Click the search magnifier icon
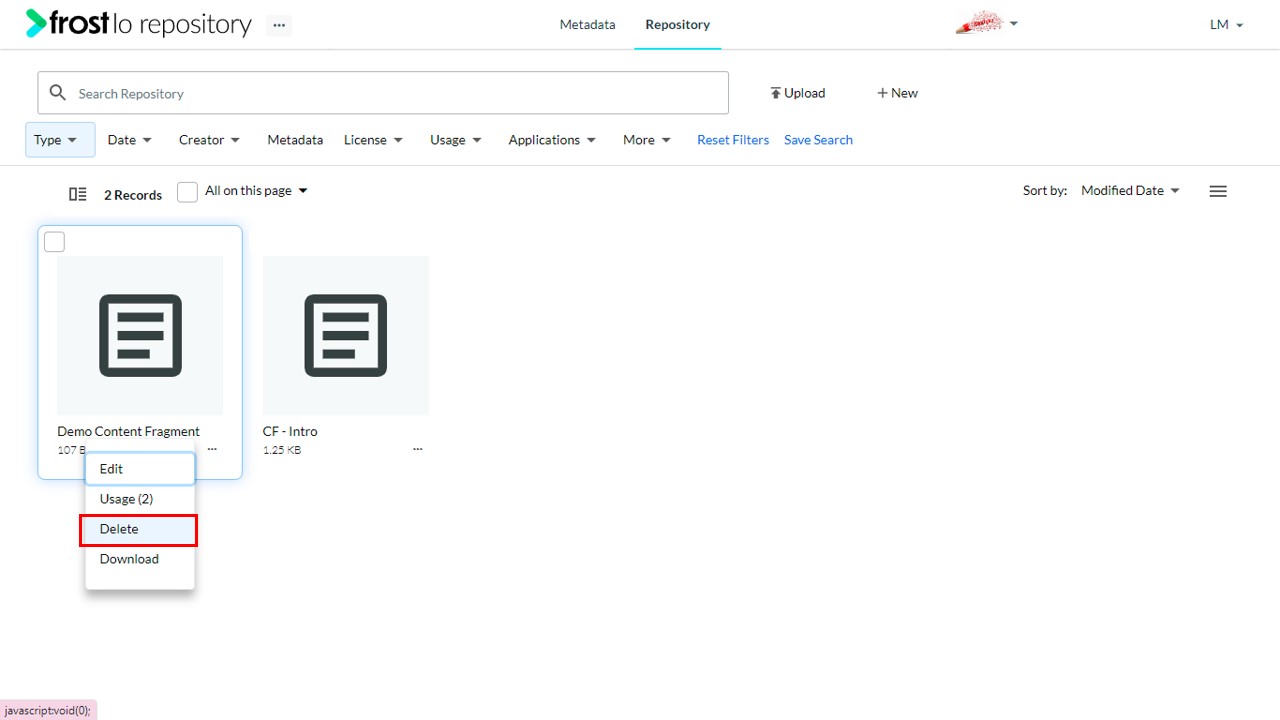The width and height of the screenshot is (1280, 720). [58, 93]
